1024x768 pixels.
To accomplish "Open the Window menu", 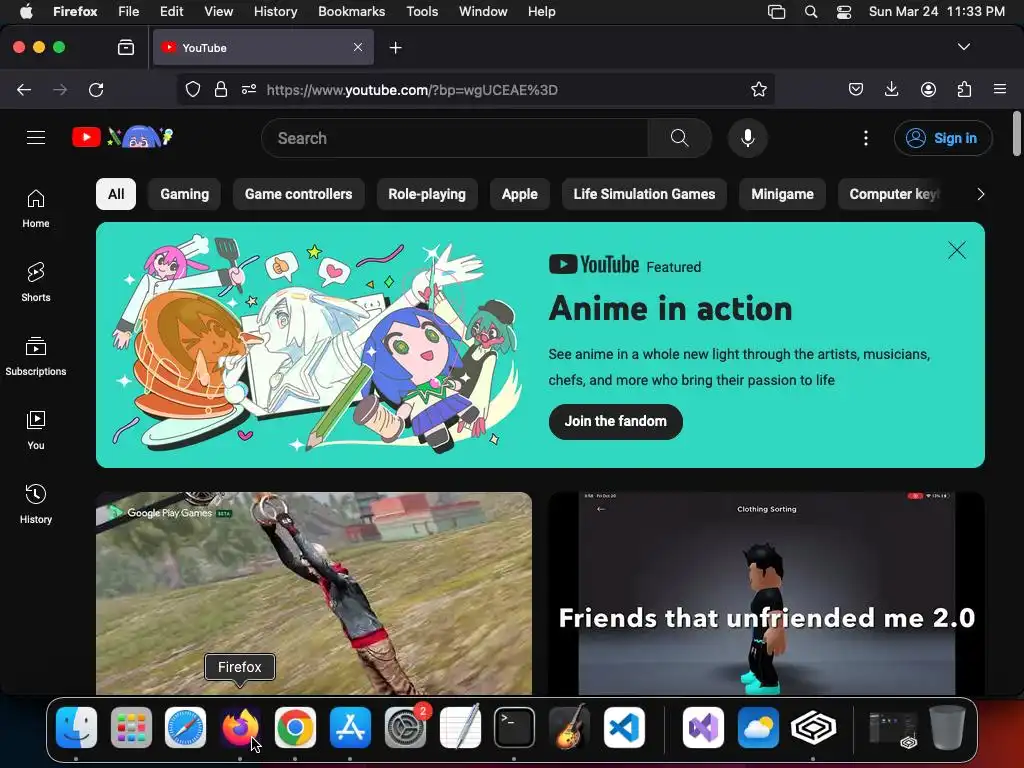I will click(483, 11).
